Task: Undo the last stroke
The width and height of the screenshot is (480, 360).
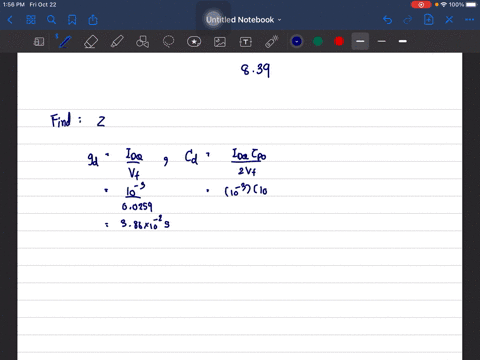Action: point(387,20)
